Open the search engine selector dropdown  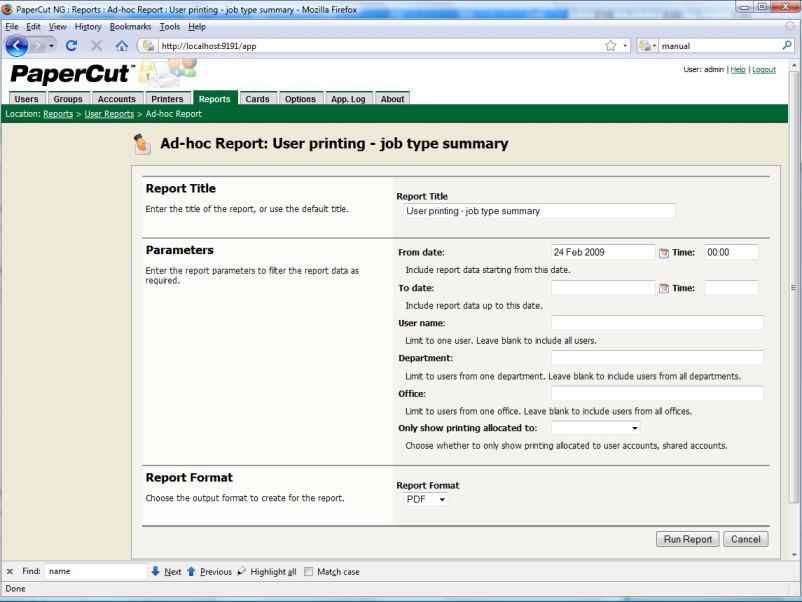pos(647,46)
